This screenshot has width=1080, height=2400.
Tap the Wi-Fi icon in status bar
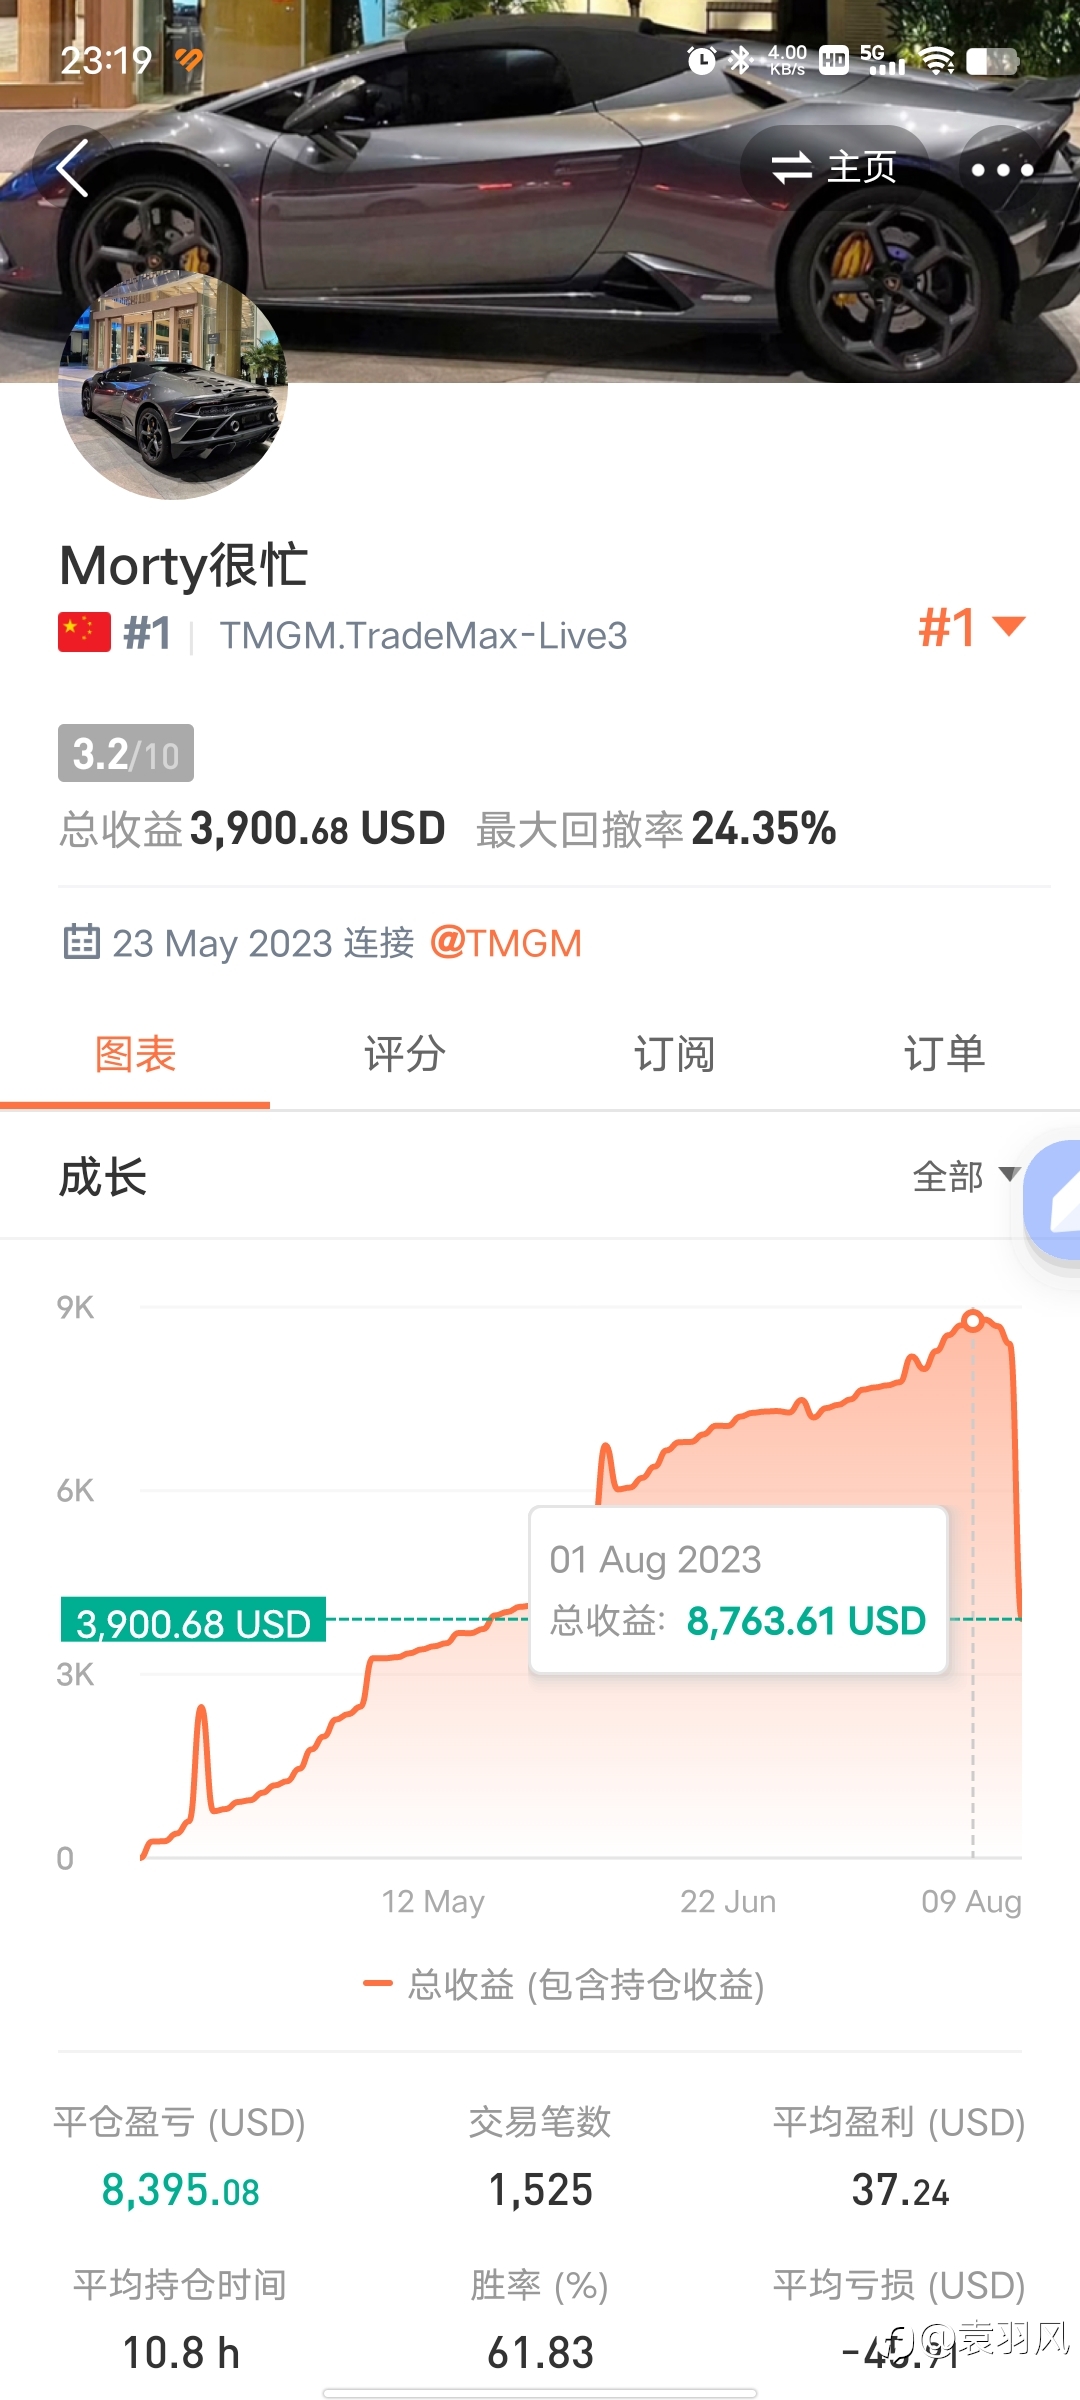[937, 61]
